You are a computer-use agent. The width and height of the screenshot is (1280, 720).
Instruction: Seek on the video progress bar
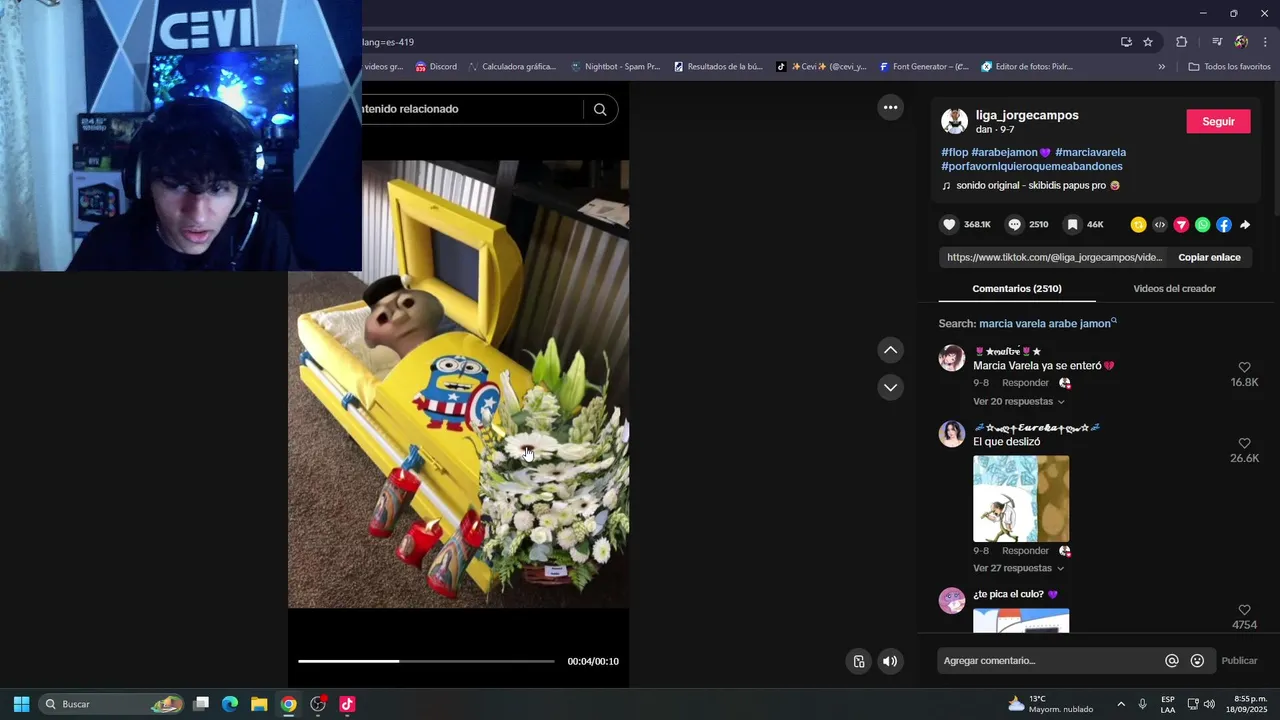click(x=426, y=661)
